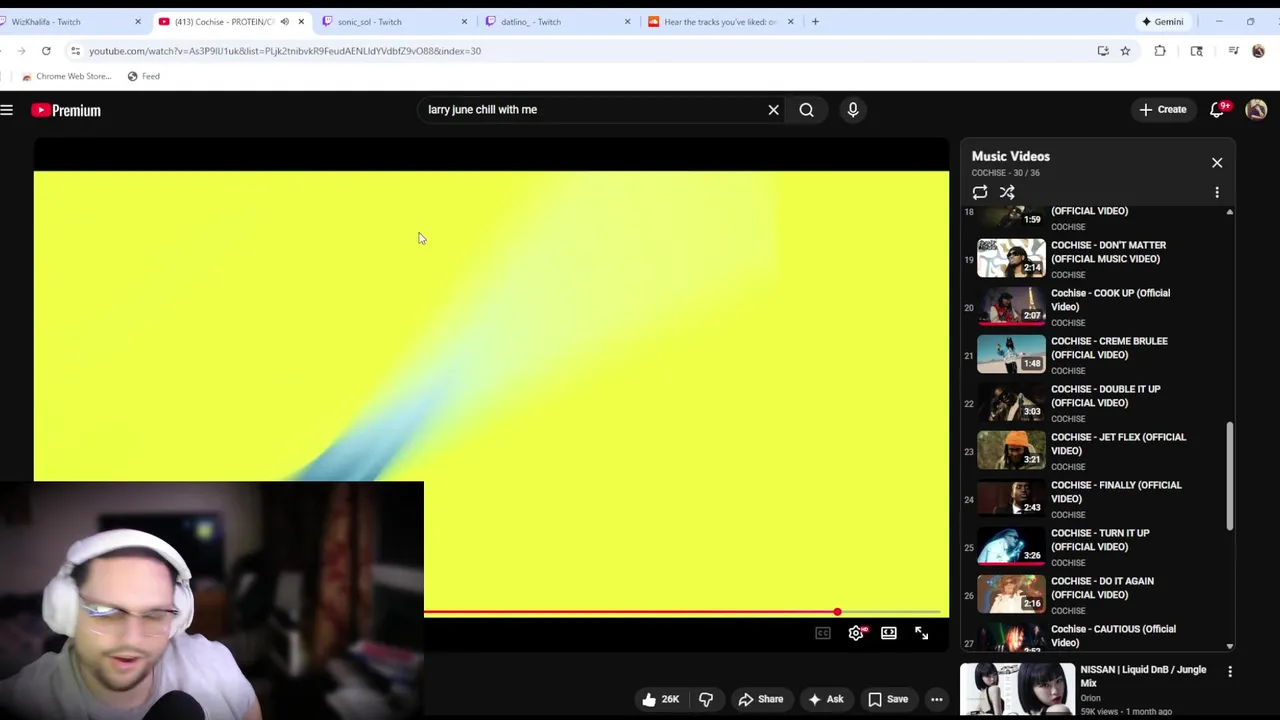This screenshot has width=1280, height=720.
Task: Clear the search box text
Action: click(773, 110)
